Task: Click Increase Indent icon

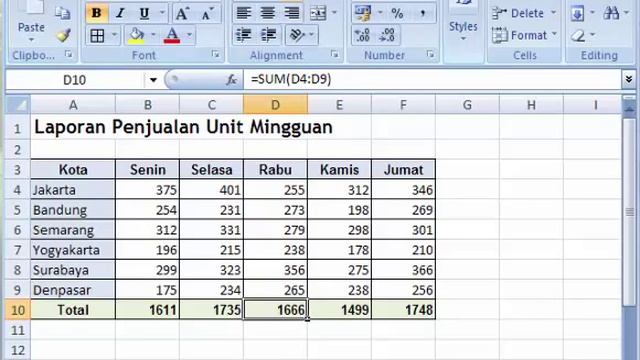Action: click(x=268, y=36)
